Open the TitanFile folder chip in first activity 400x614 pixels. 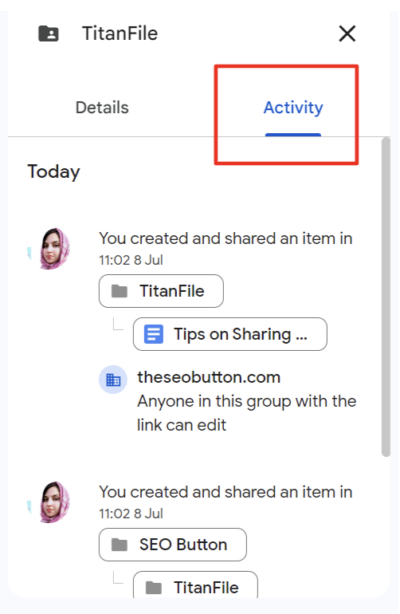pos(161,291)
